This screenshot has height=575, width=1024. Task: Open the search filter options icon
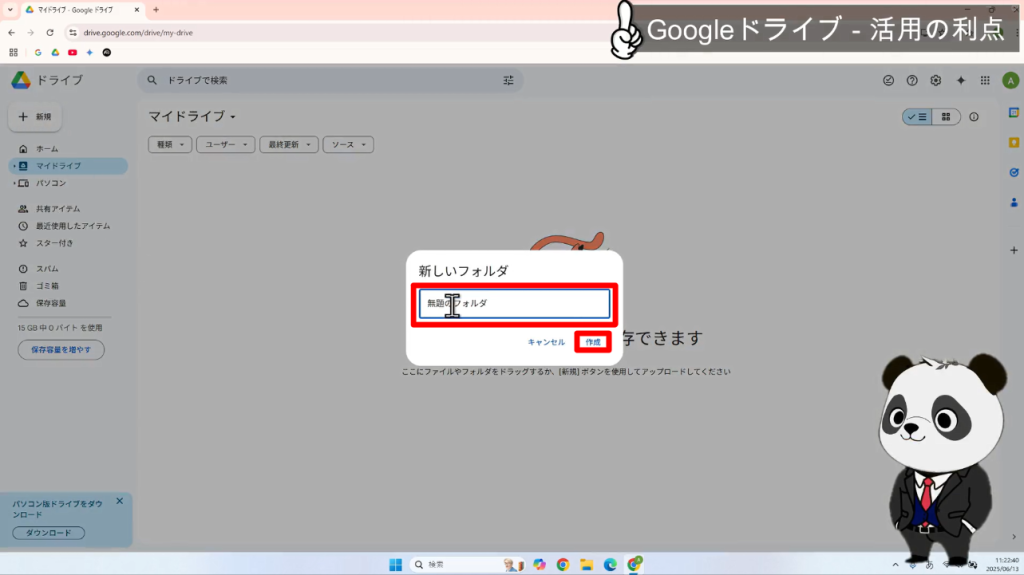pos(508,80)
